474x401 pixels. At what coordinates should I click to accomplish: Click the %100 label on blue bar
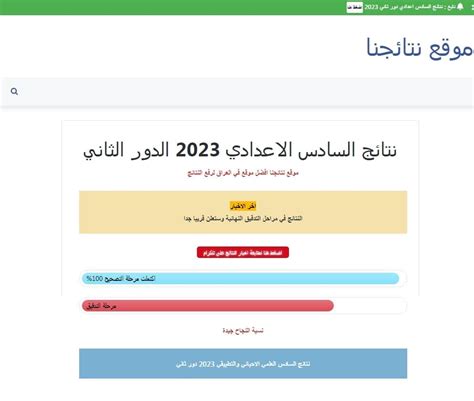[x=95, y=278]
